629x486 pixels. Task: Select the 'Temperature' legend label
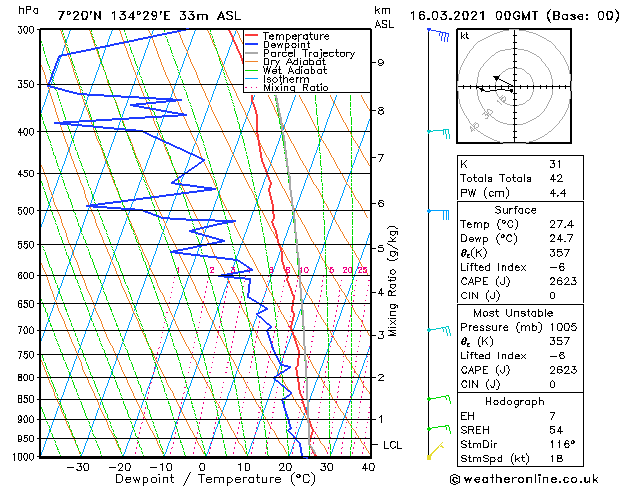pyautogui.click(x=296, y=36)
